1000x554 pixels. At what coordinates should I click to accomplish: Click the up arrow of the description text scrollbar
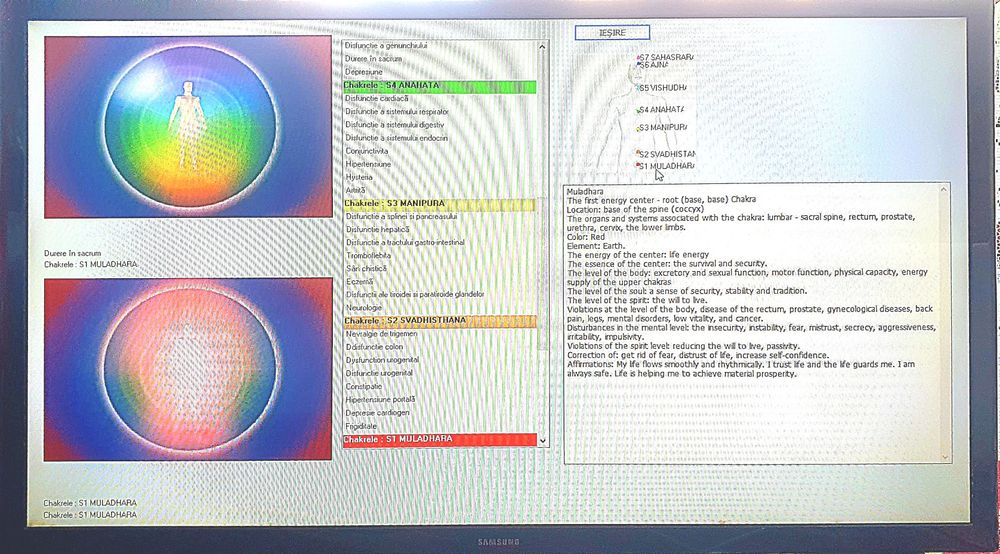[x=943, y=190]
